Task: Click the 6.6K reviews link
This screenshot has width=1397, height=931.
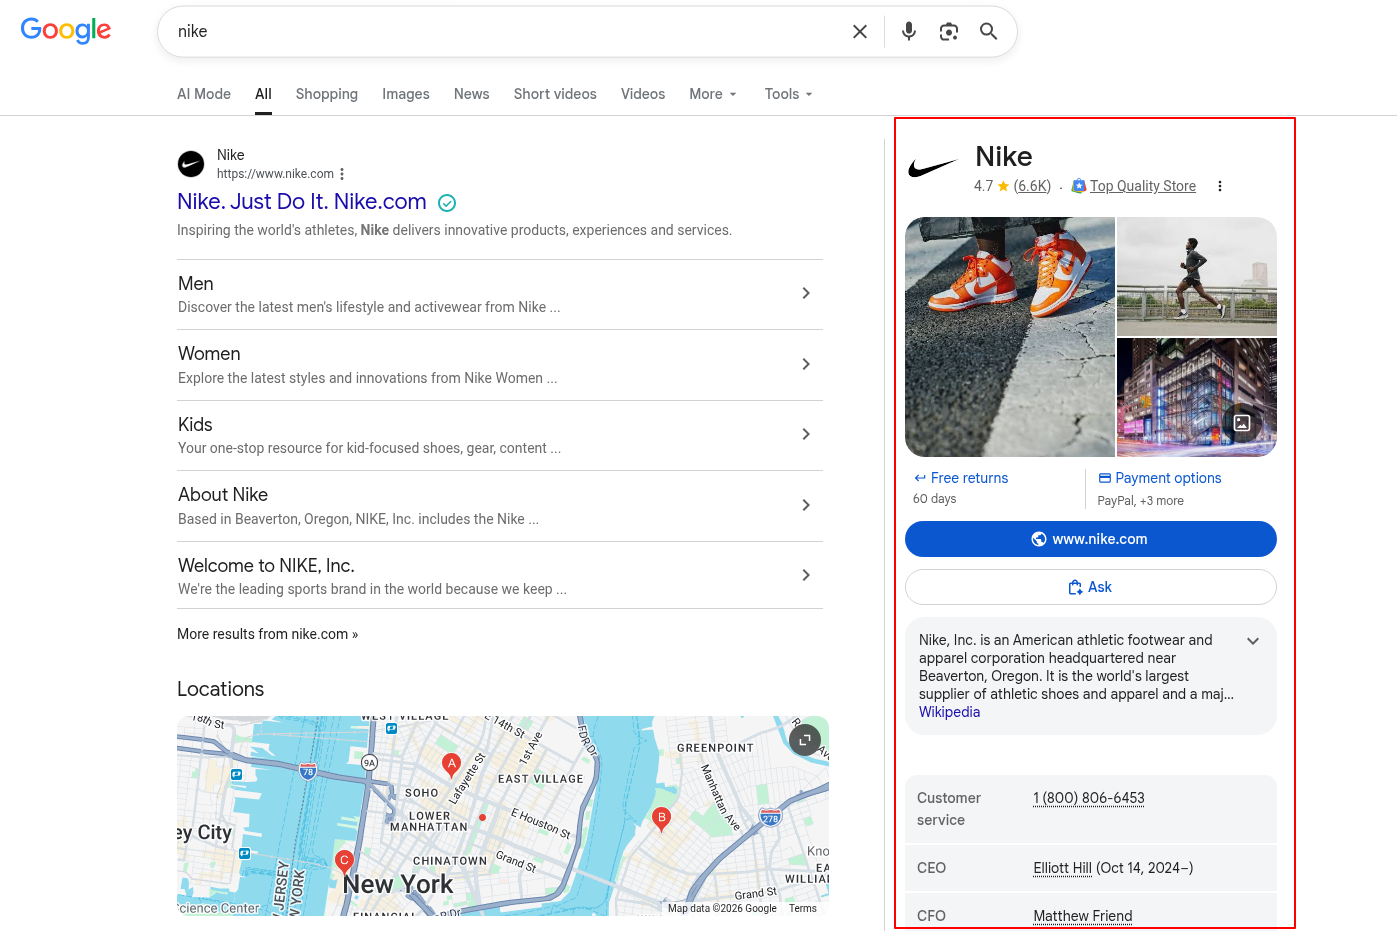Action: (x=1032, y=186)
